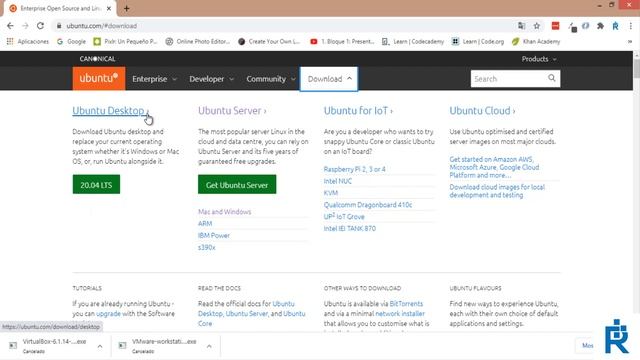This screenshot has width=640, height=360.
Task: Open the Ubuntu Server heading link
Action: pyautogui.click(x=232, y=111)
